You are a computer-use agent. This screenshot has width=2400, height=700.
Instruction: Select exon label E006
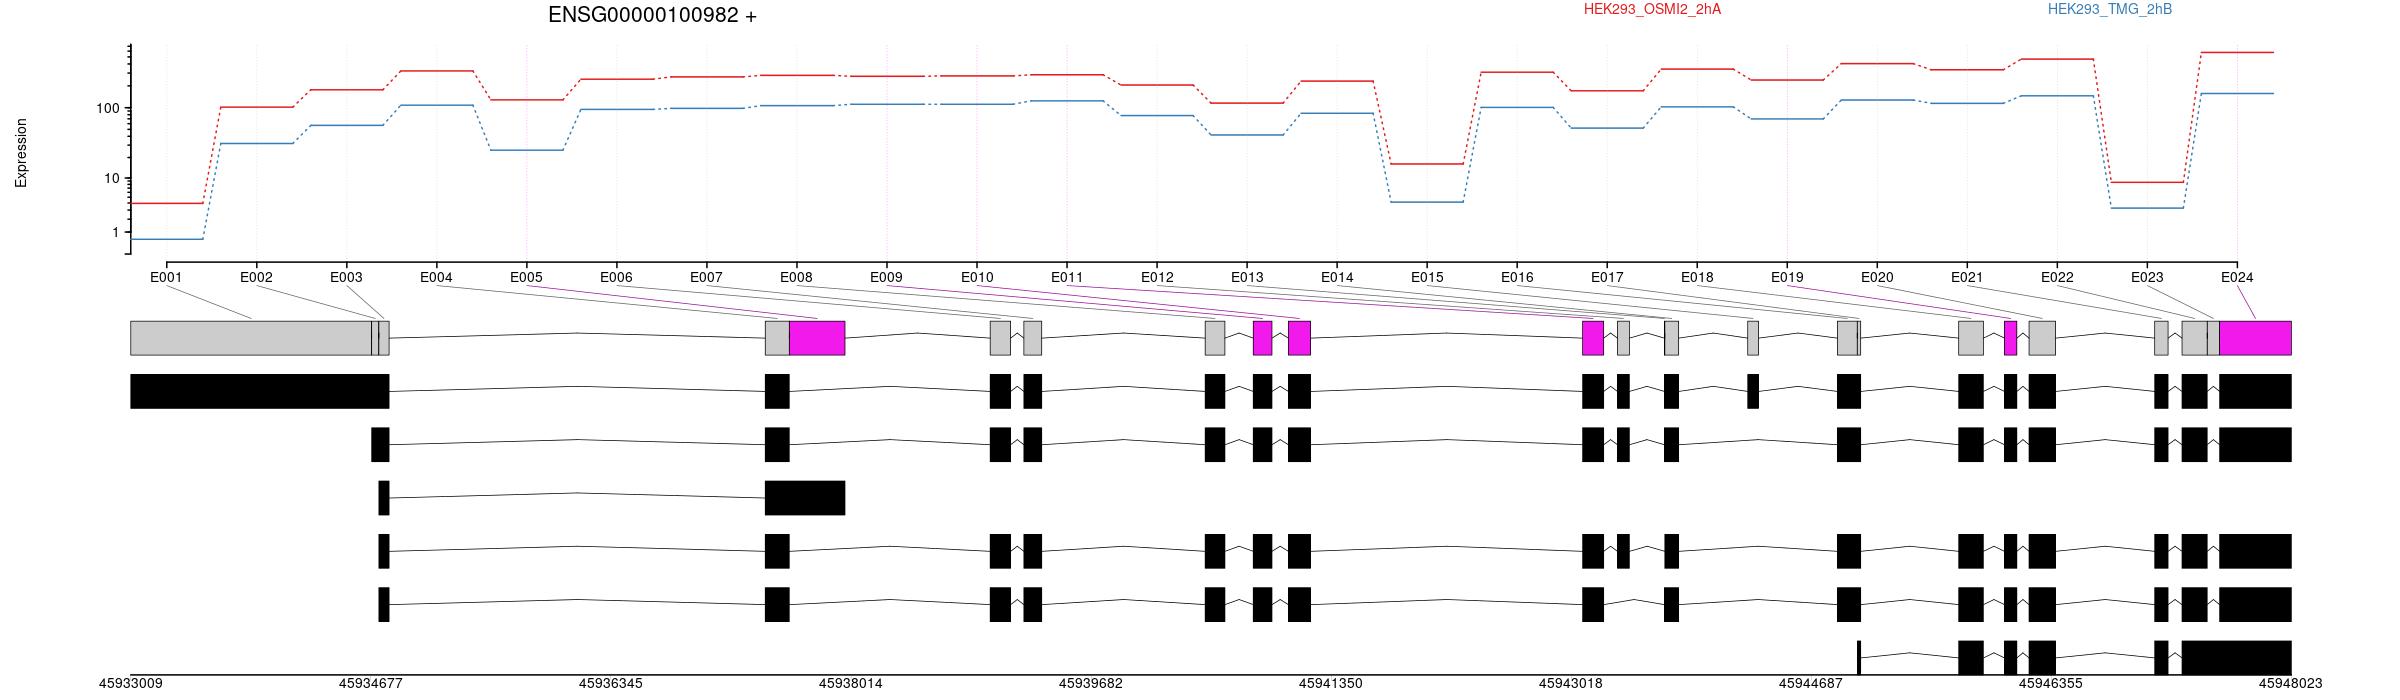(x=616, y=277)
